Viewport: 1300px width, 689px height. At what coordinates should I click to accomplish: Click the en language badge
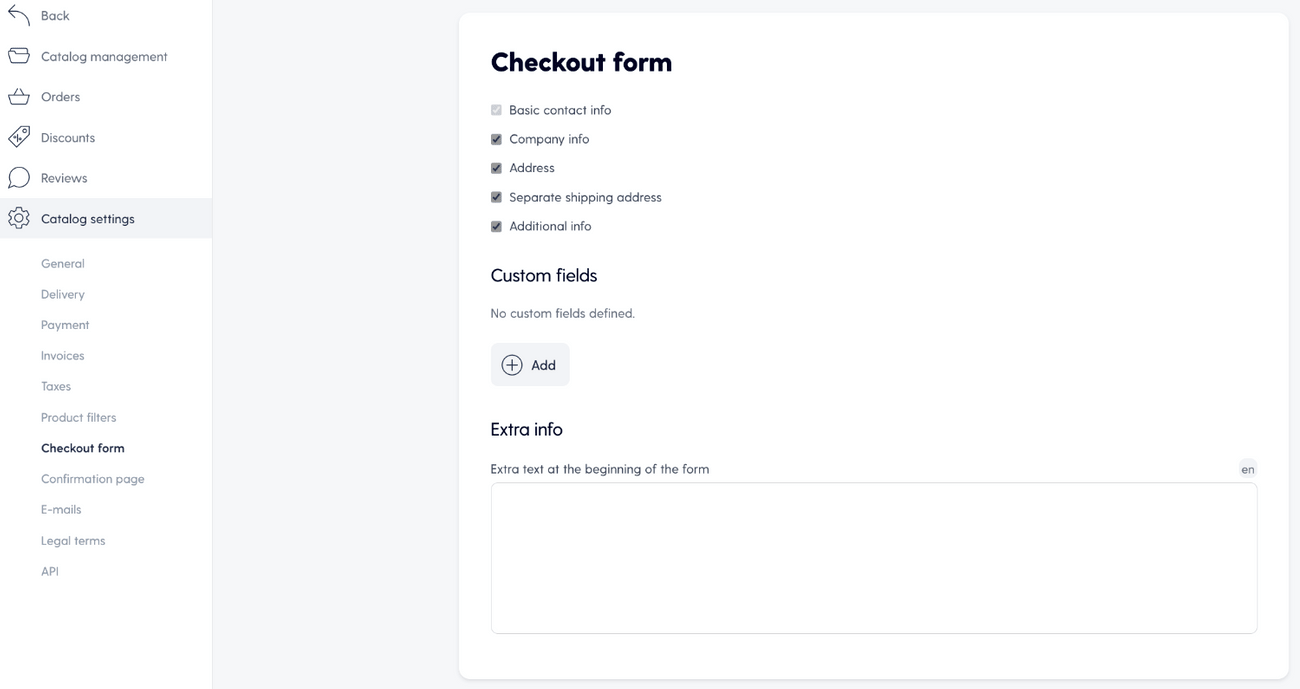pos(1247,469)
